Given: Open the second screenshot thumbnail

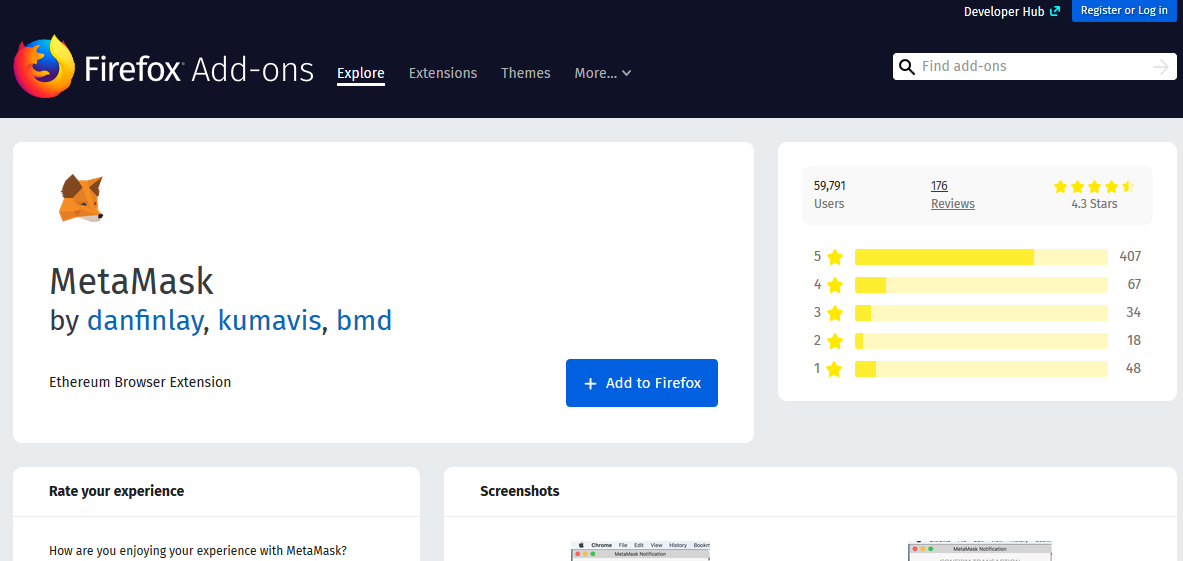Looking at the screenshot, I should click(981, 551).
